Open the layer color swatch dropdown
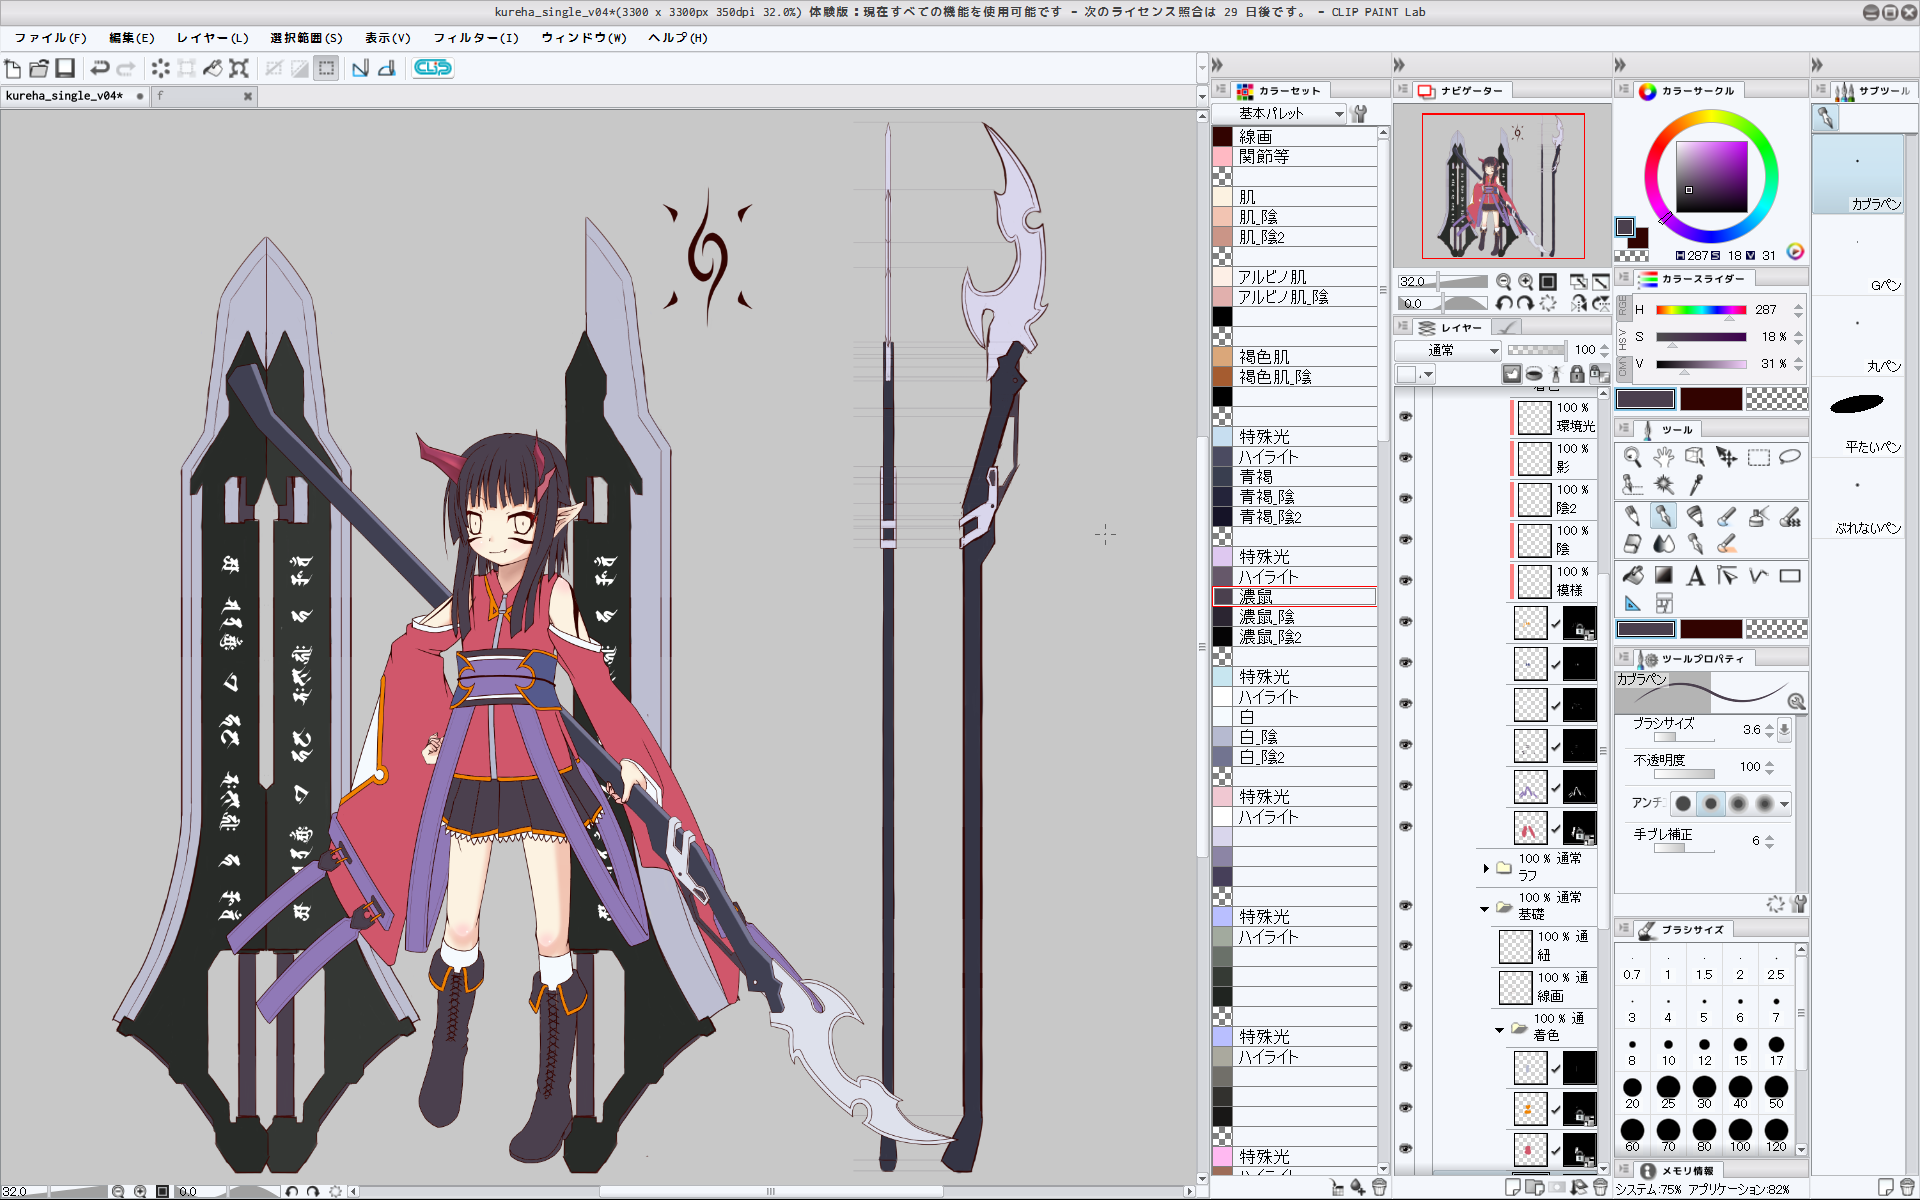 1416,374
